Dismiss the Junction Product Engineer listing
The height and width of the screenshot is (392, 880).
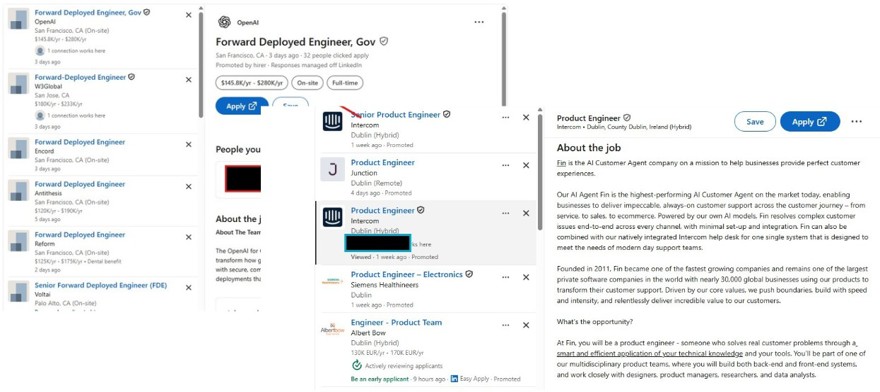526,165
